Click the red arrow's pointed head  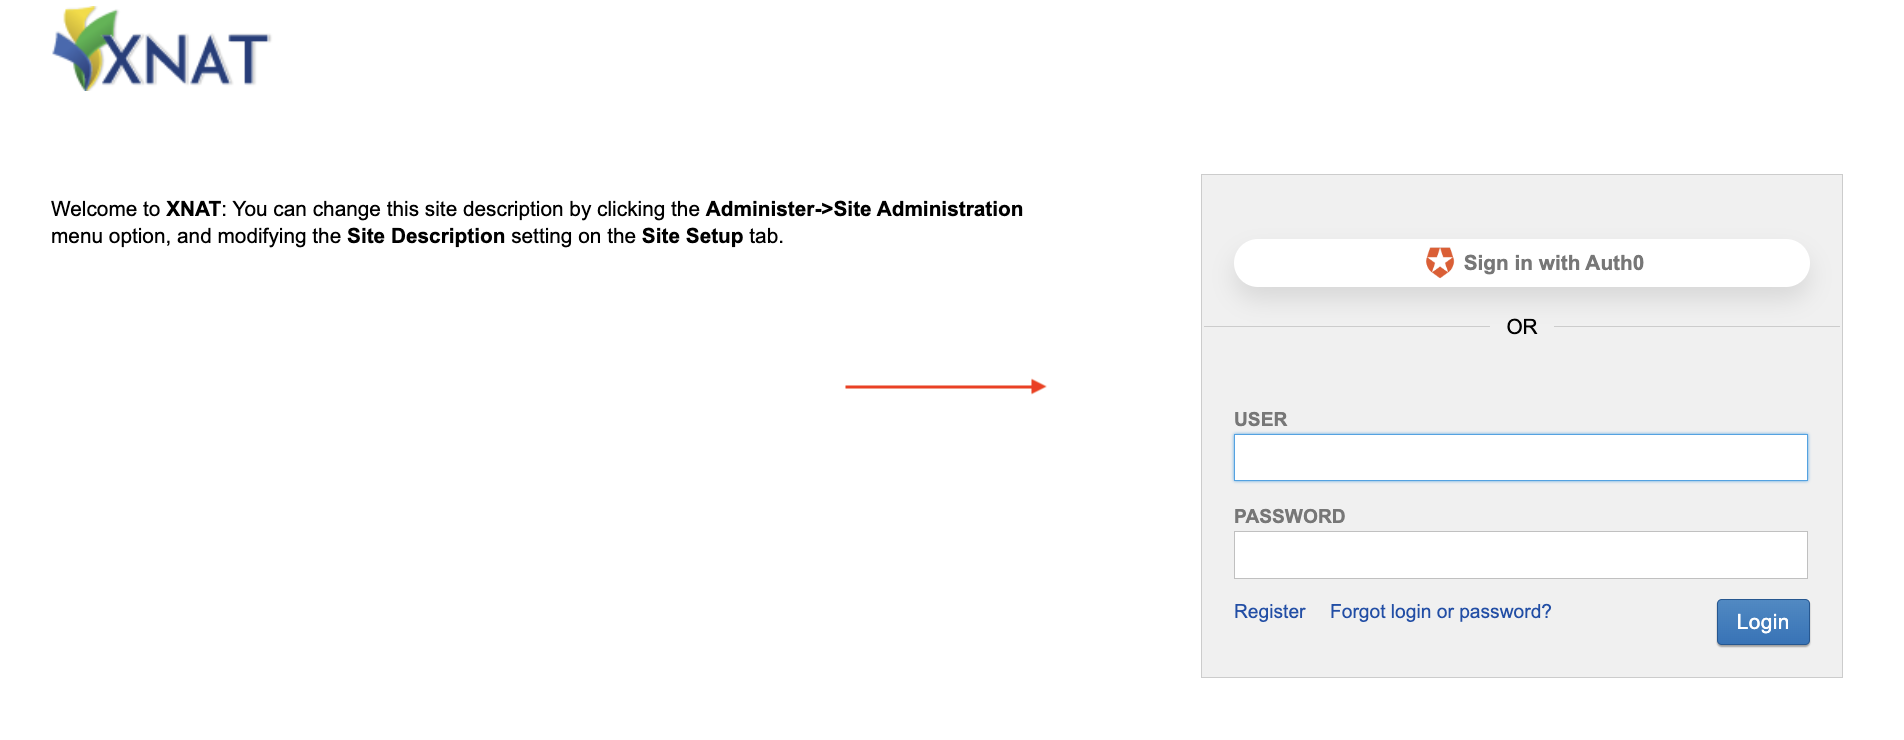point(1038,386)
